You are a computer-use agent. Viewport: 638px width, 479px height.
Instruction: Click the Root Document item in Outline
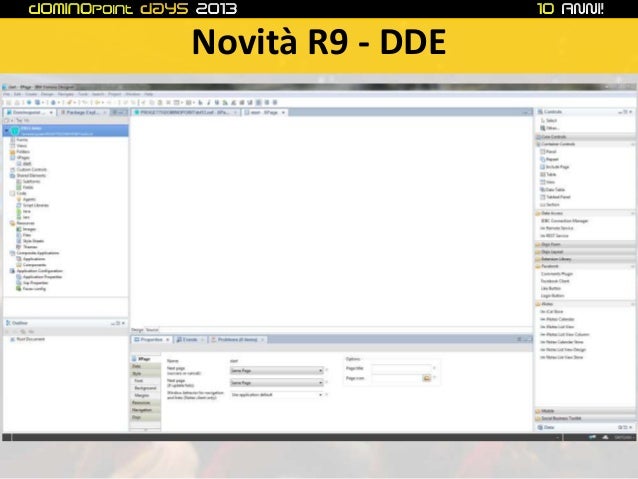(x=30, y=339)
